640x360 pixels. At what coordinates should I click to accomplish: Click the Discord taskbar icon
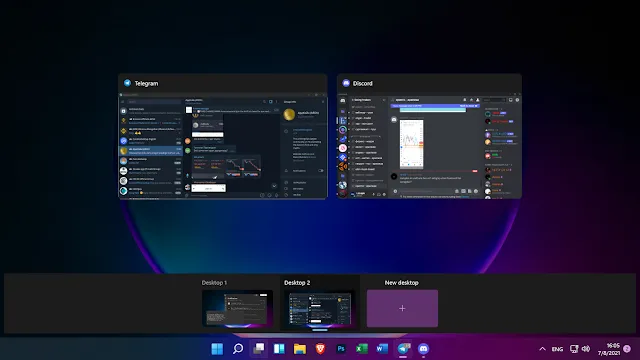[423, 349]
